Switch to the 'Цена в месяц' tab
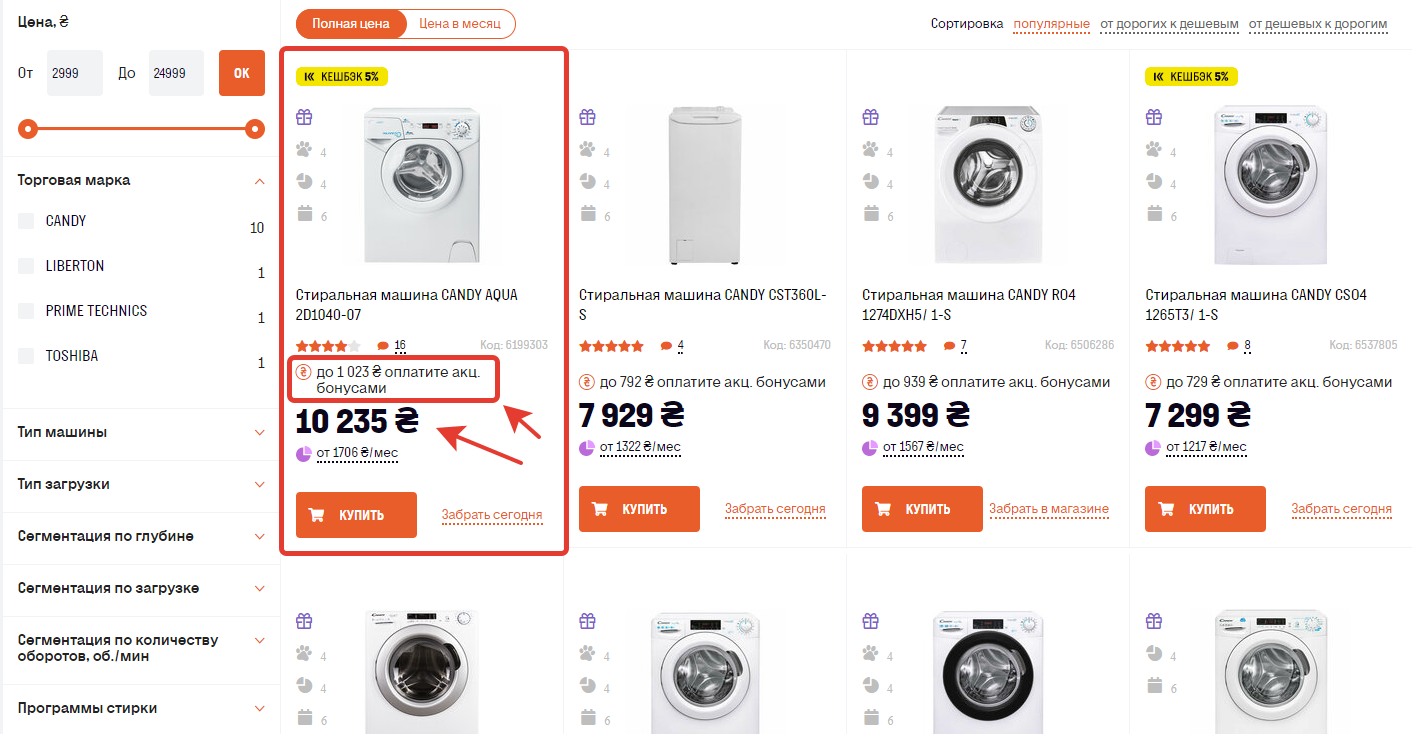1412x734 pixels. pyautogui.click(x=460, y=23)
